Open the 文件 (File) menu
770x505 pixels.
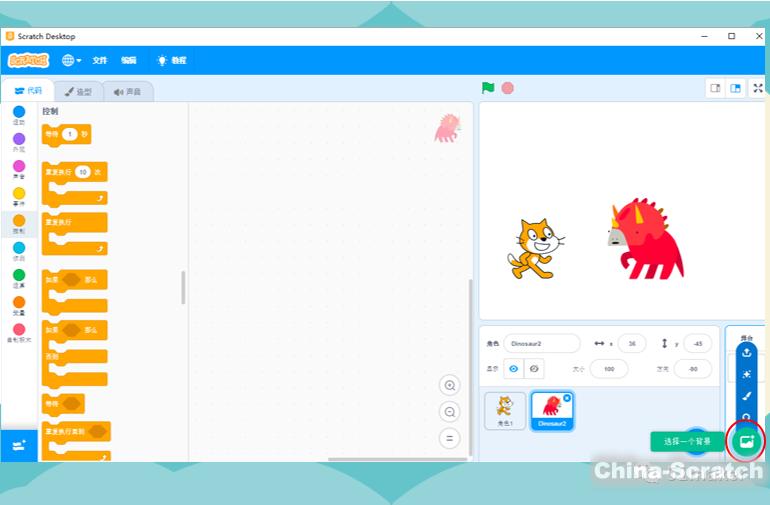(100, 60)
